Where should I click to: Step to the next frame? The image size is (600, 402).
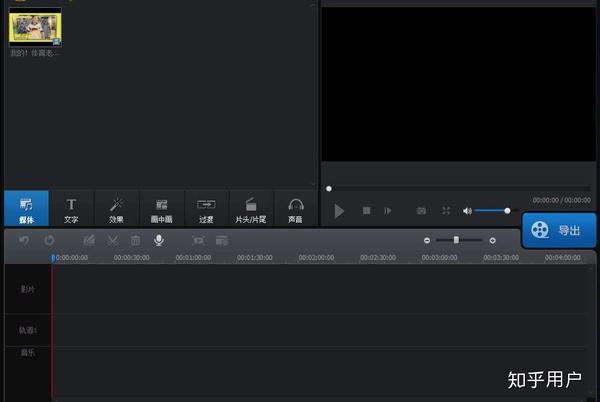point(388,211)
